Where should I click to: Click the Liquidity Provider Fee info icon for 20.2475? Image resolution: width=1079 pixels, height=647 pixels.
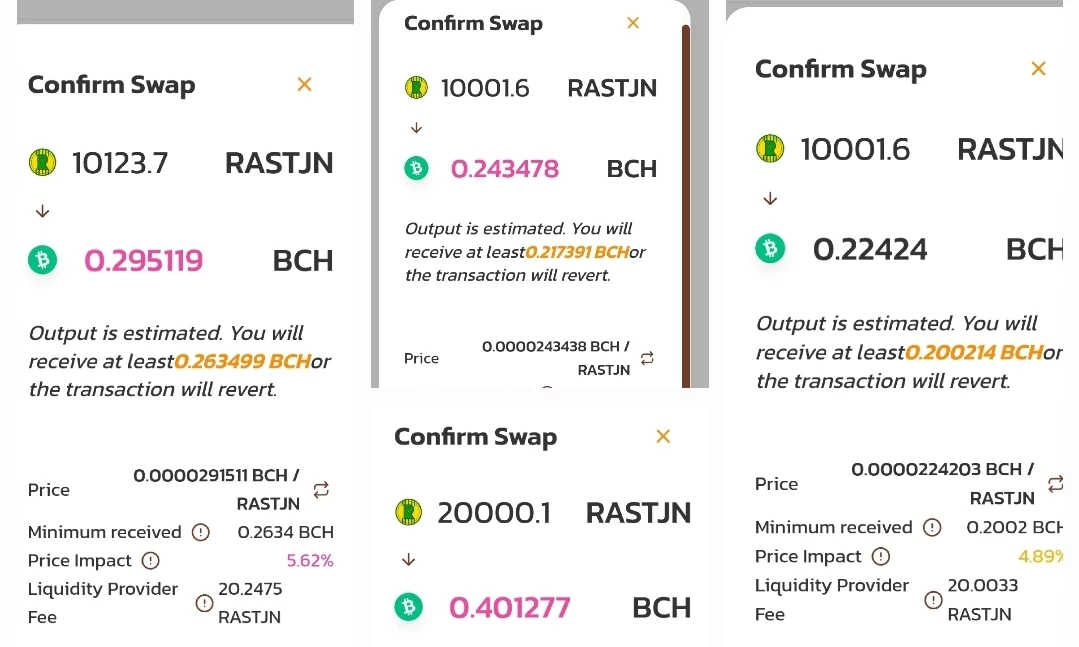tap(204, 603)
